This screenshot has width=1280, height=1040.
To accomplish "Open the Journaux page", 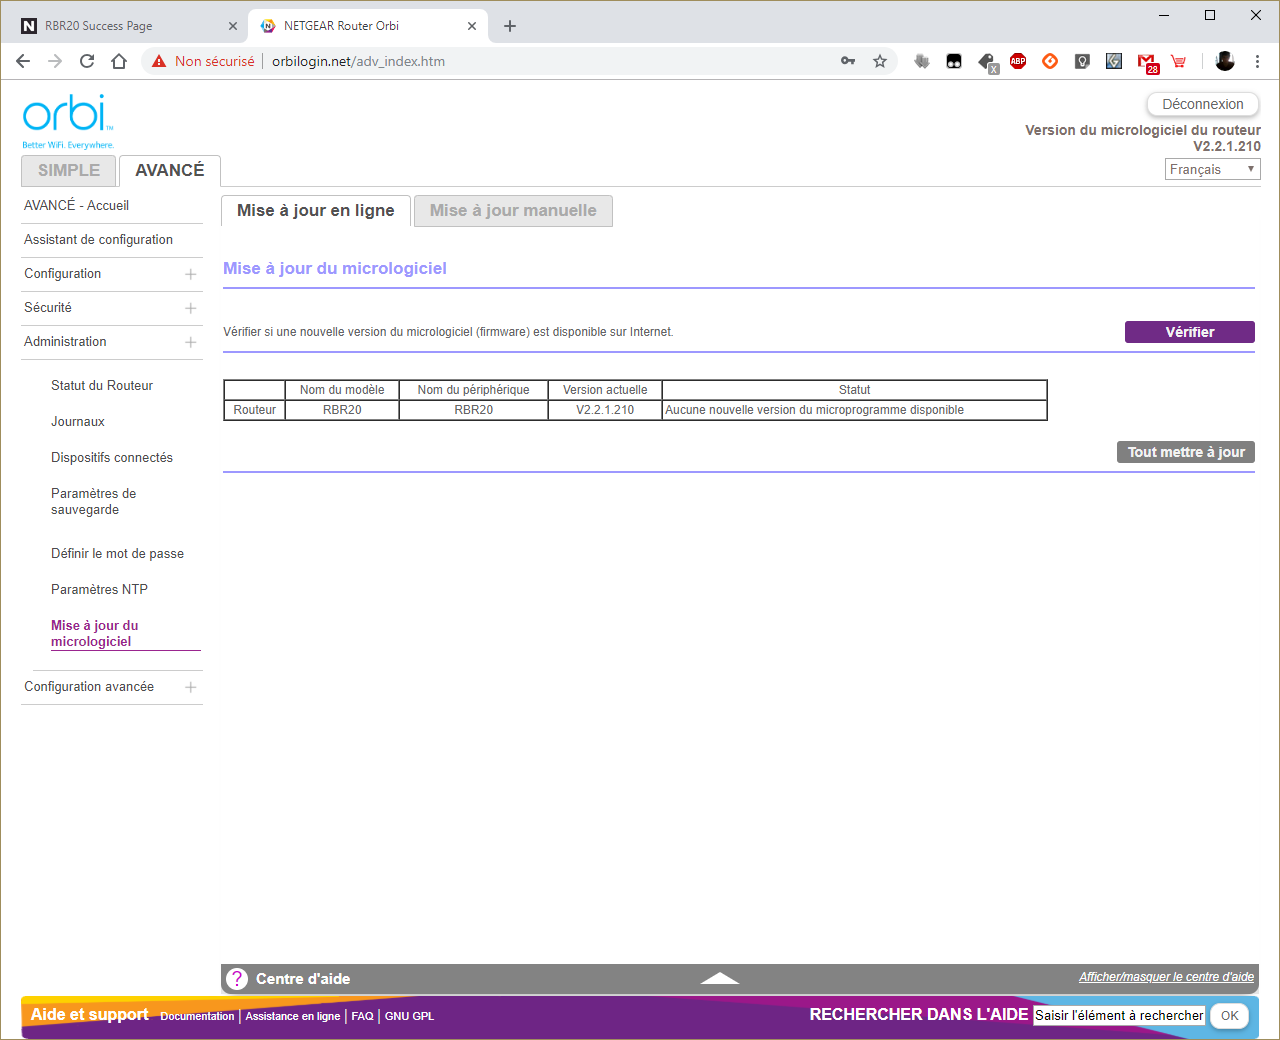I will 78,421.
